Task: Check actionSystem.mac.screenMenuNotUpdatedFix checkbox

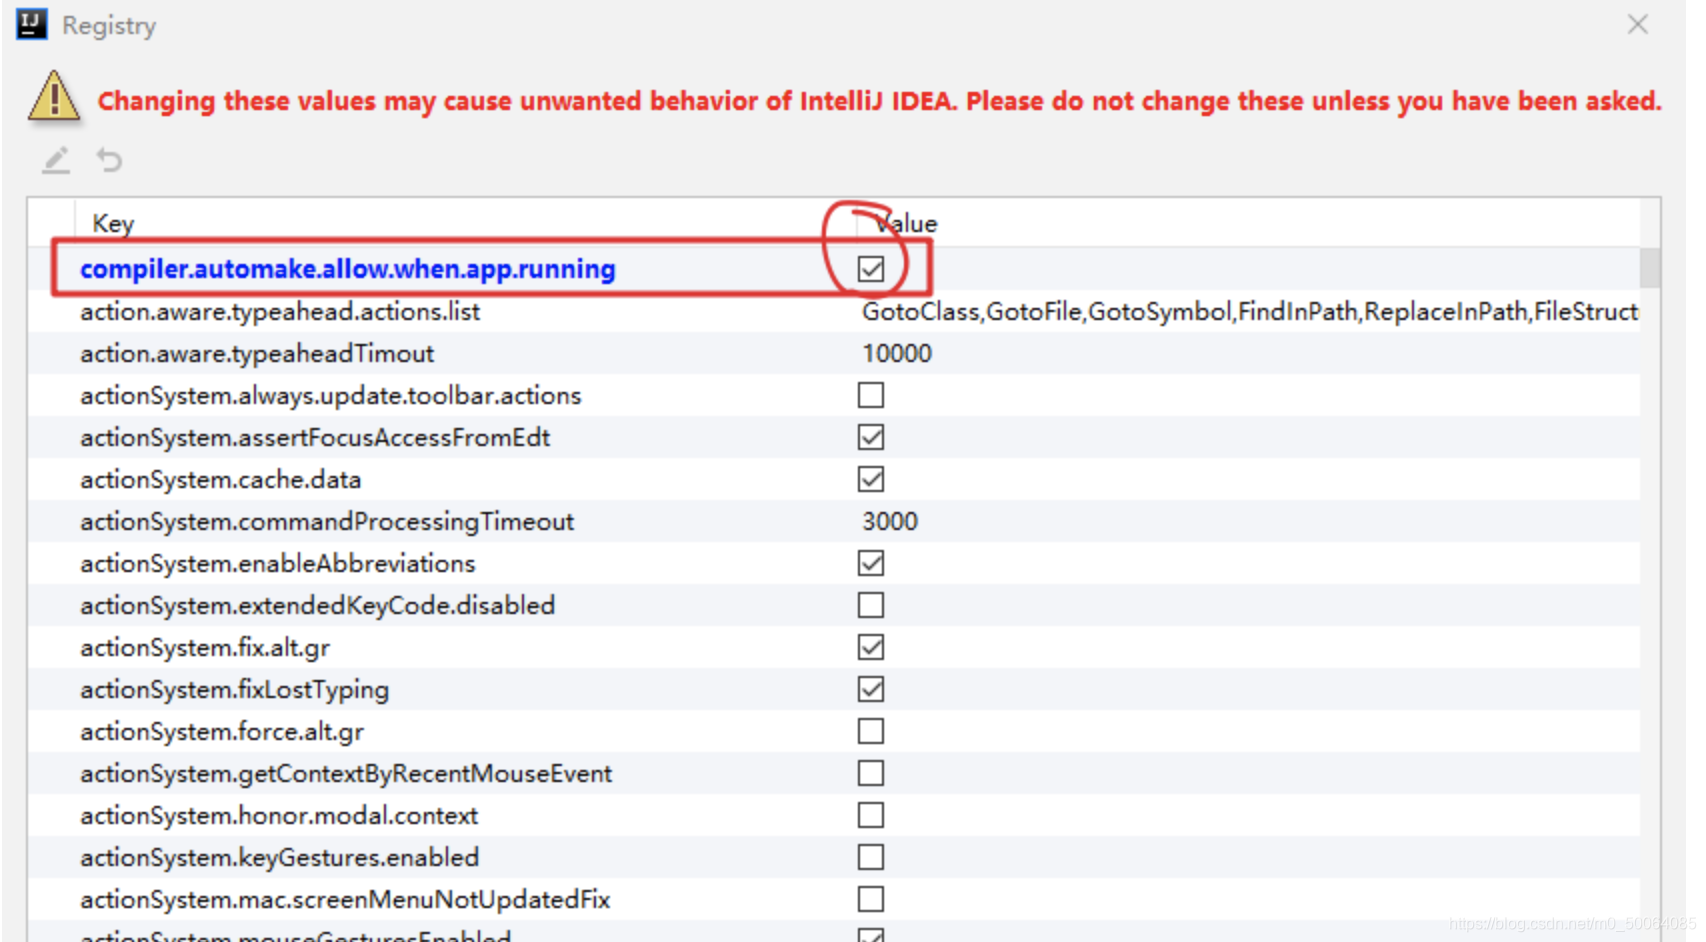Action: [x=871, y=899]
